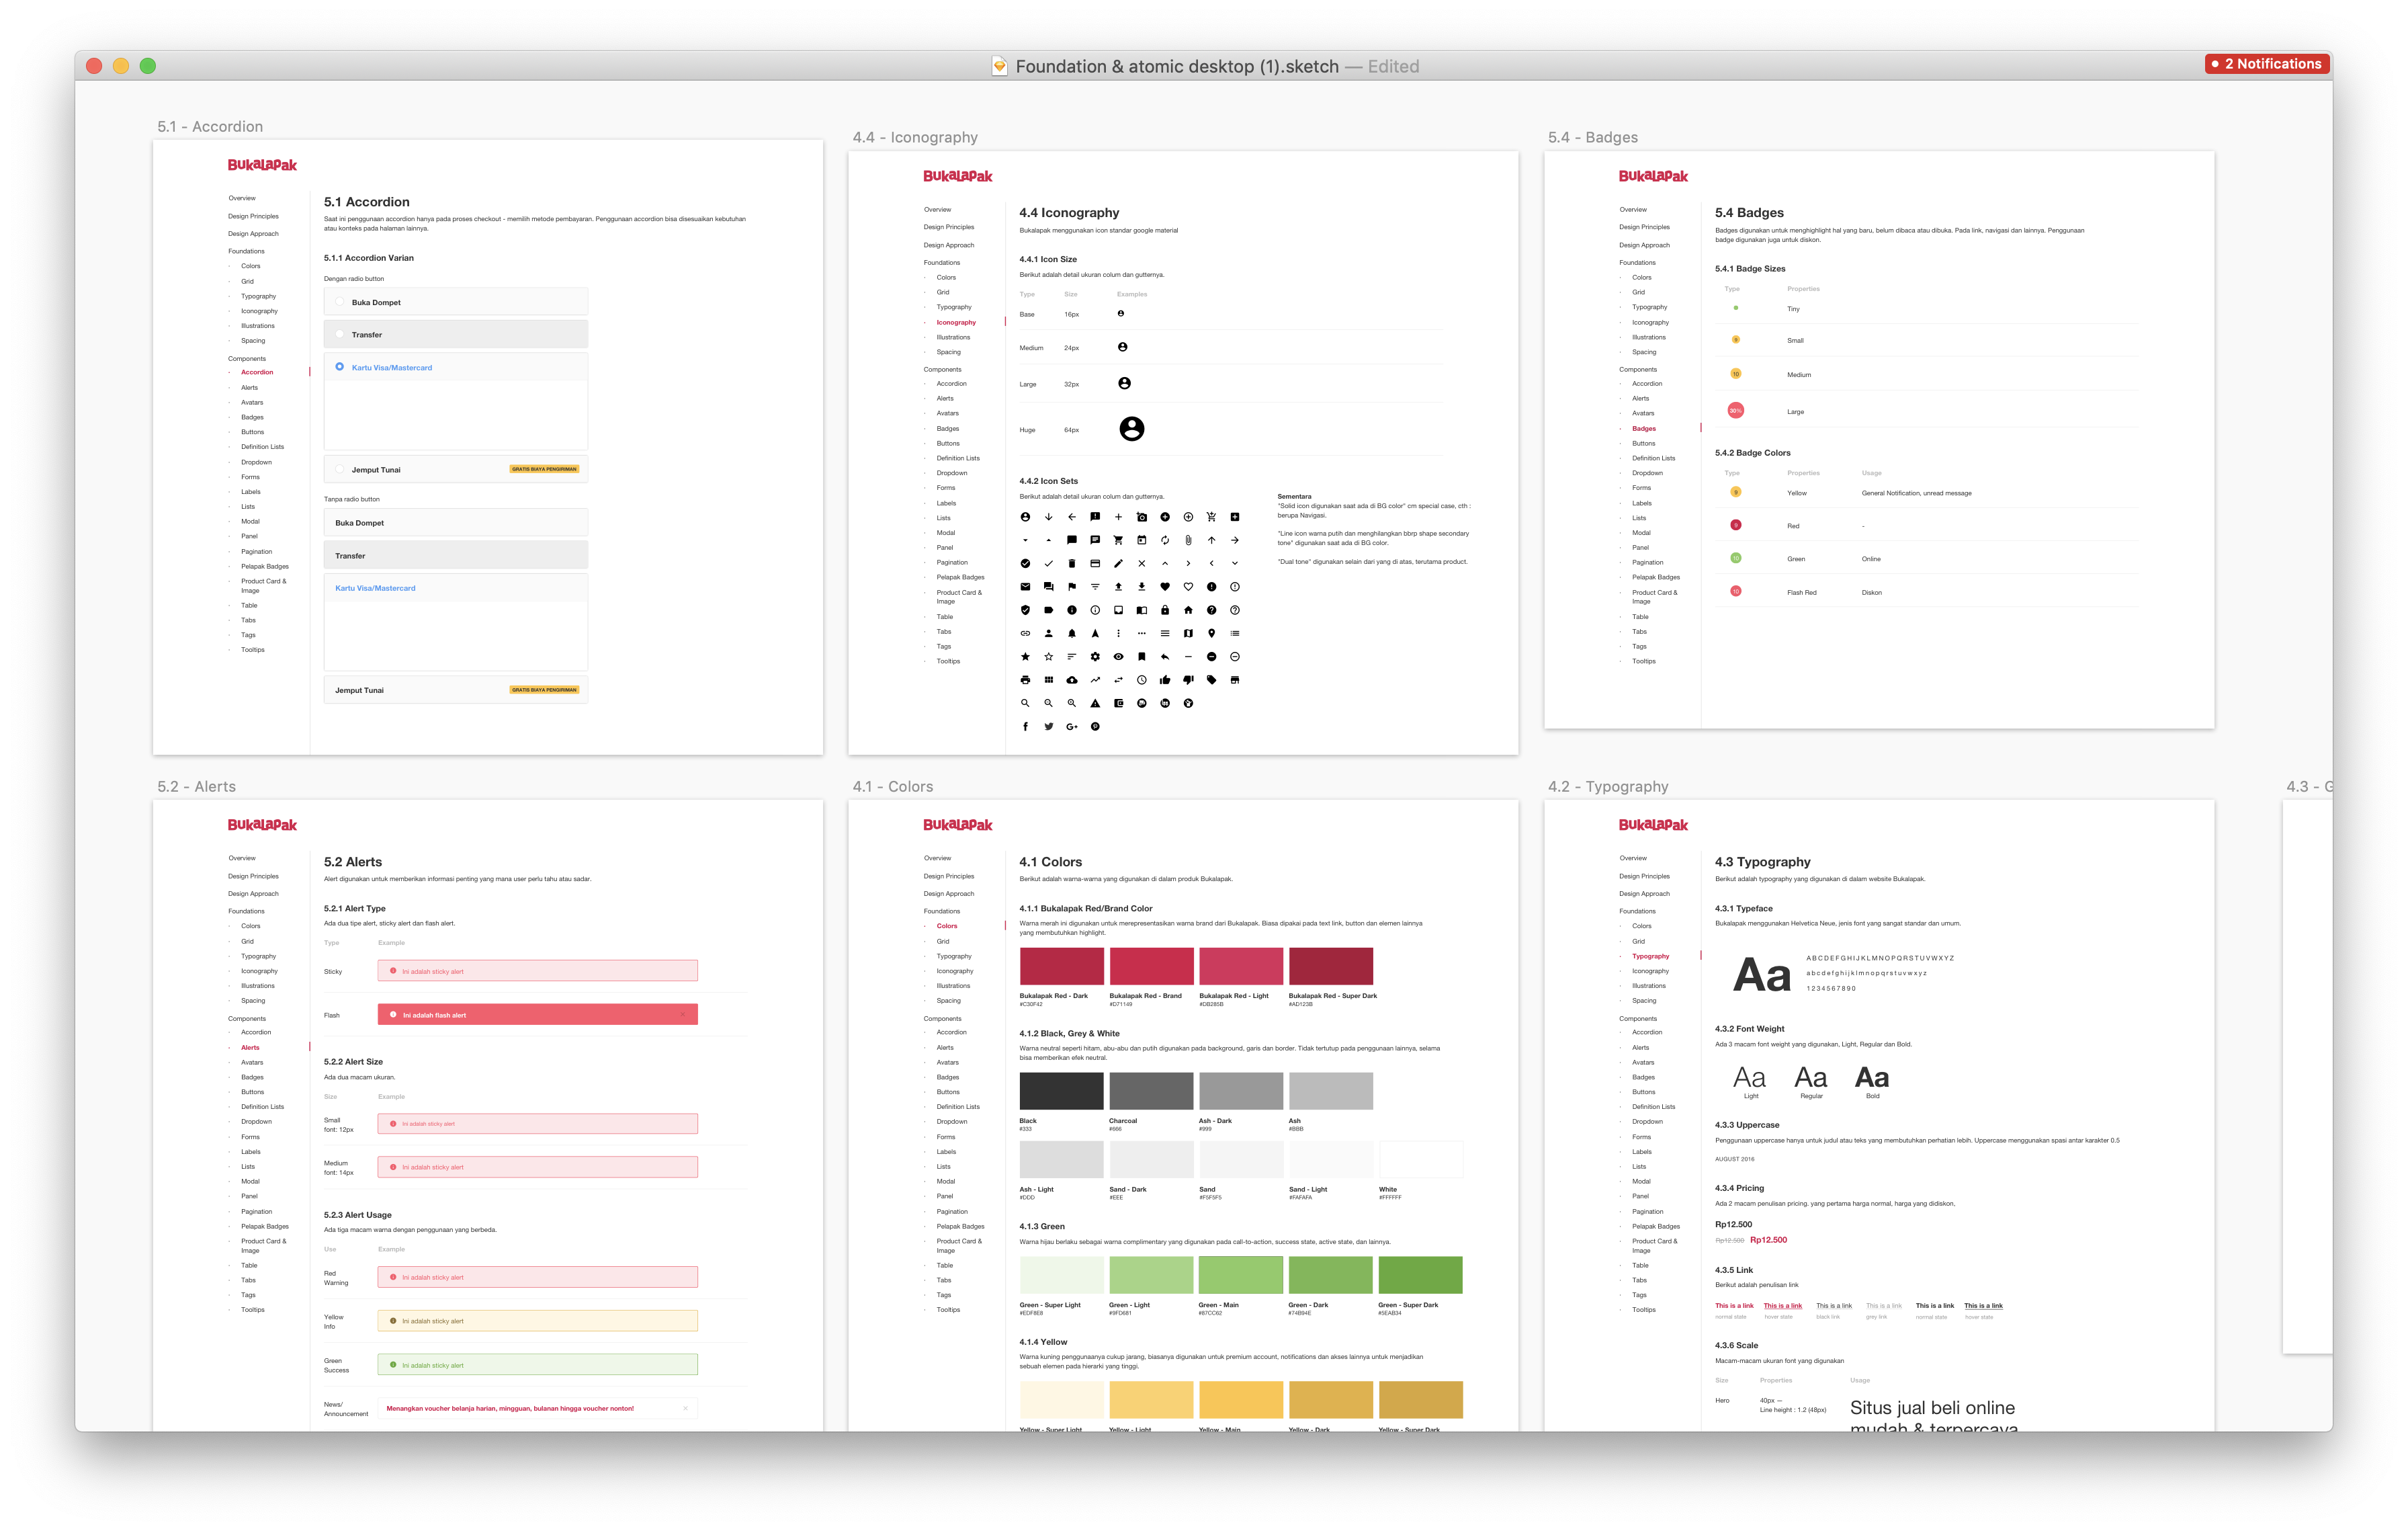The image size is (2408, 1531).
Task: Click the 2 Notifications button
Action: click(2267, 64)
